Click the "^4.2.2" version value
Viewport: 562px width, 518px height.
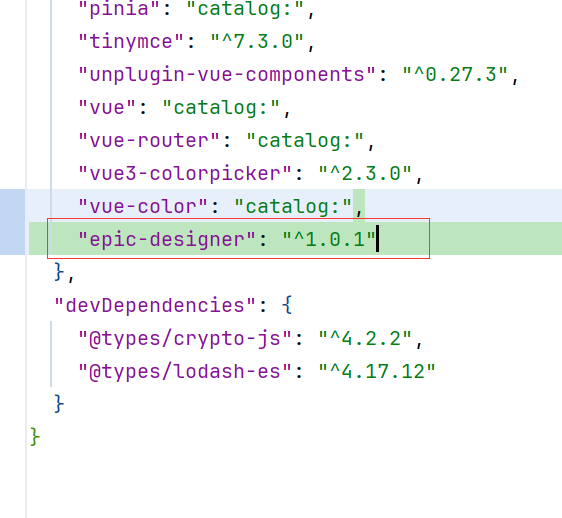tap(365, 338)
